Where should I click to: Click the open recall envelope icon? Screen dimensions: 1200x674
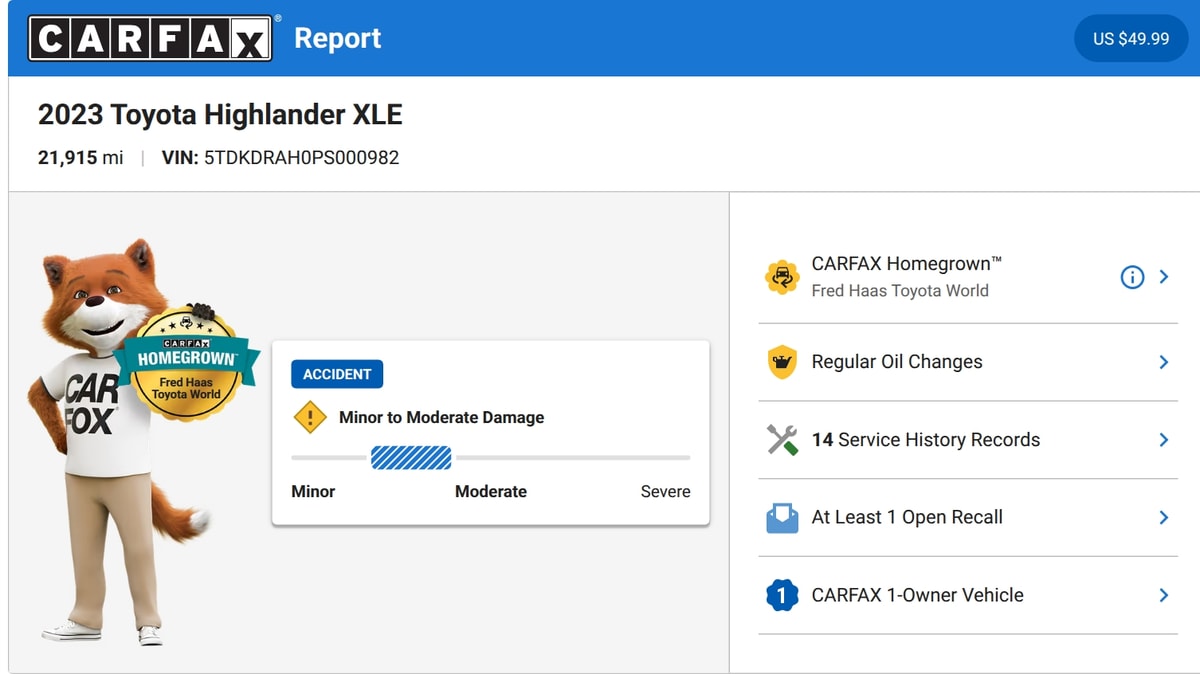tap(782, 518)
